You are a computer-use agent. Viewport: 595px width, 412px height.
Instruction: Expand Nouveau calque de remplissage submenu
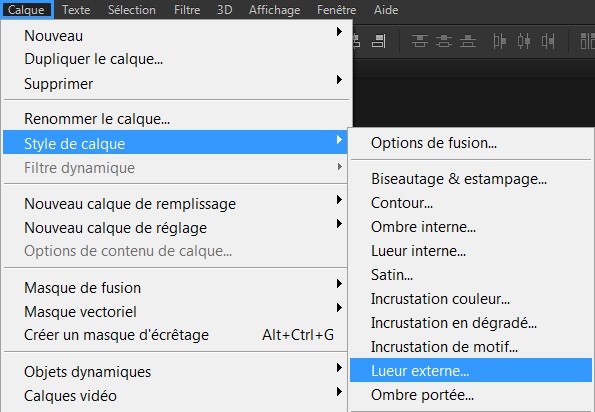(175, 204)
